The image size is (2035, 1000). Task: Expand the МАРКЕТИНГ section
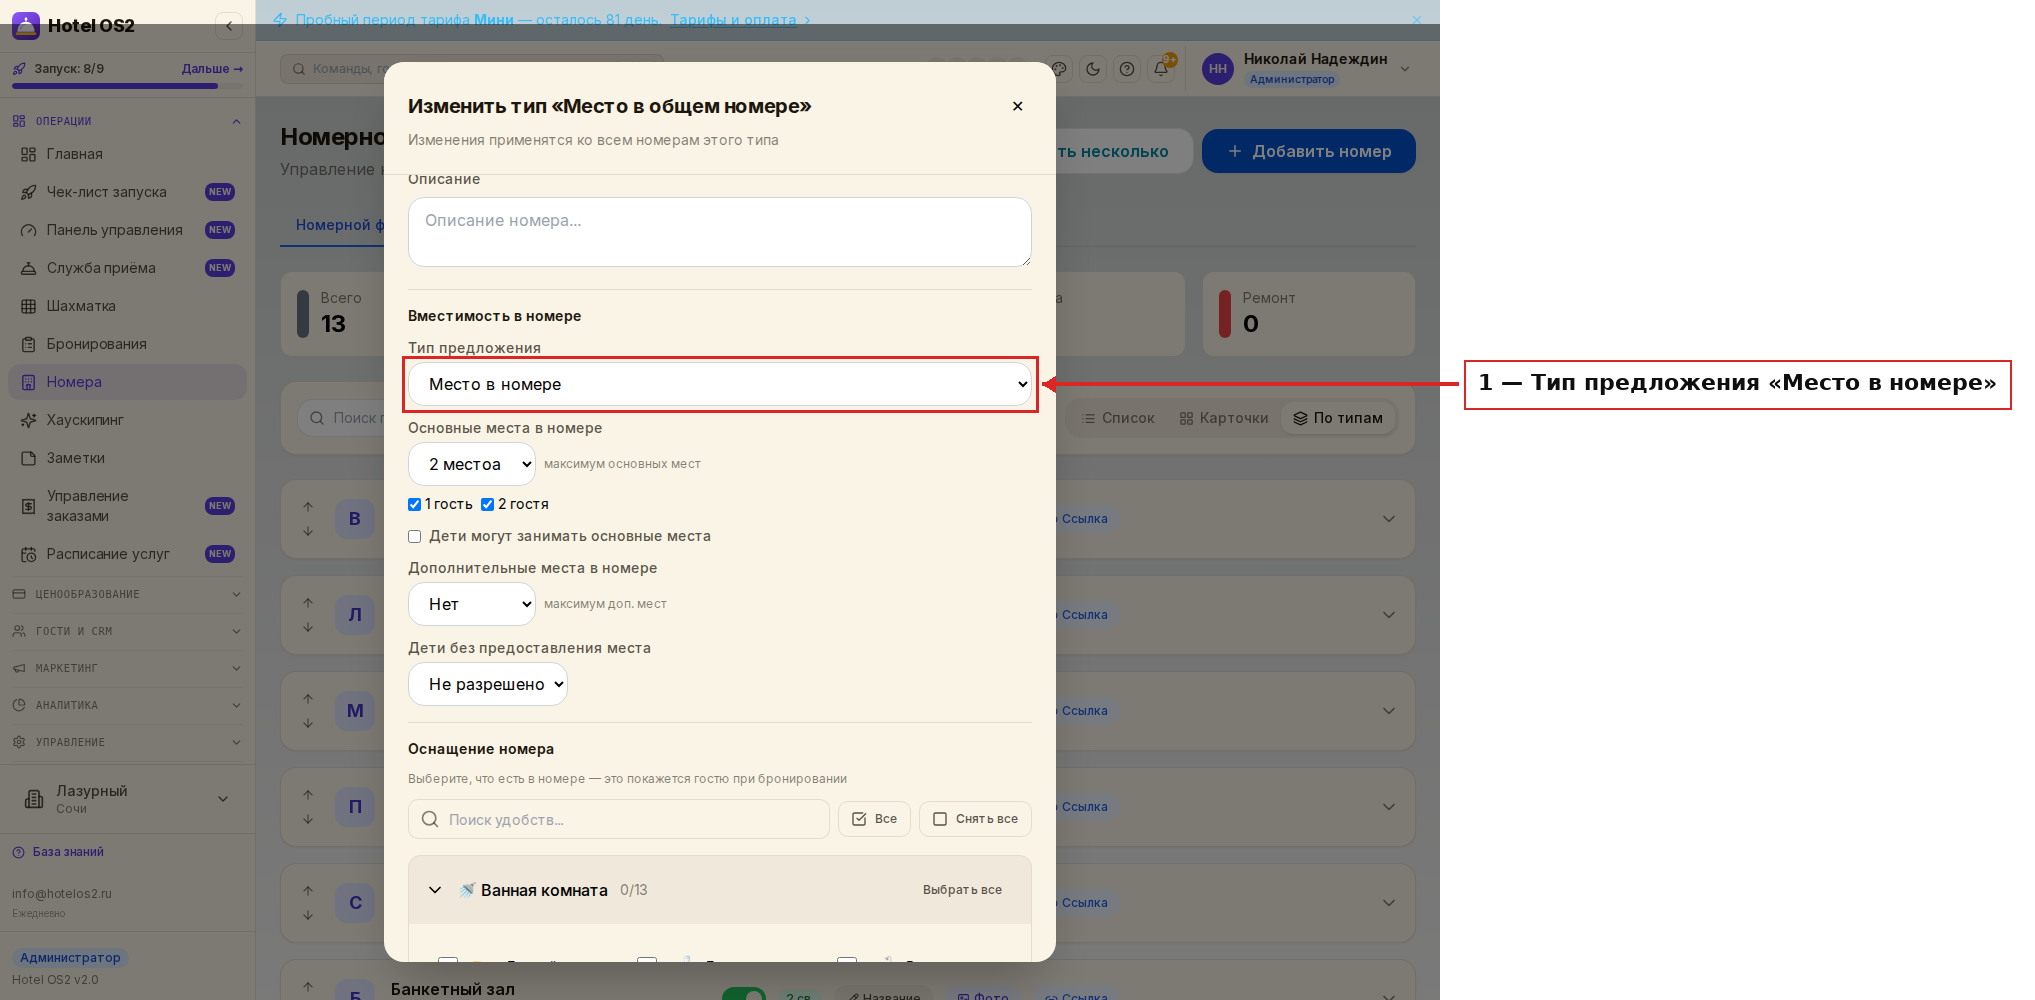(127, 668)
